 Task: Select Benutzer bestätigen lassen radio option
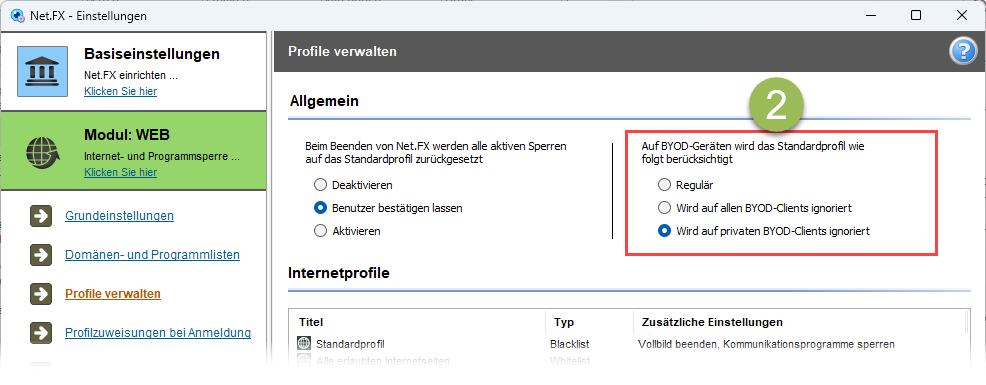320,208
